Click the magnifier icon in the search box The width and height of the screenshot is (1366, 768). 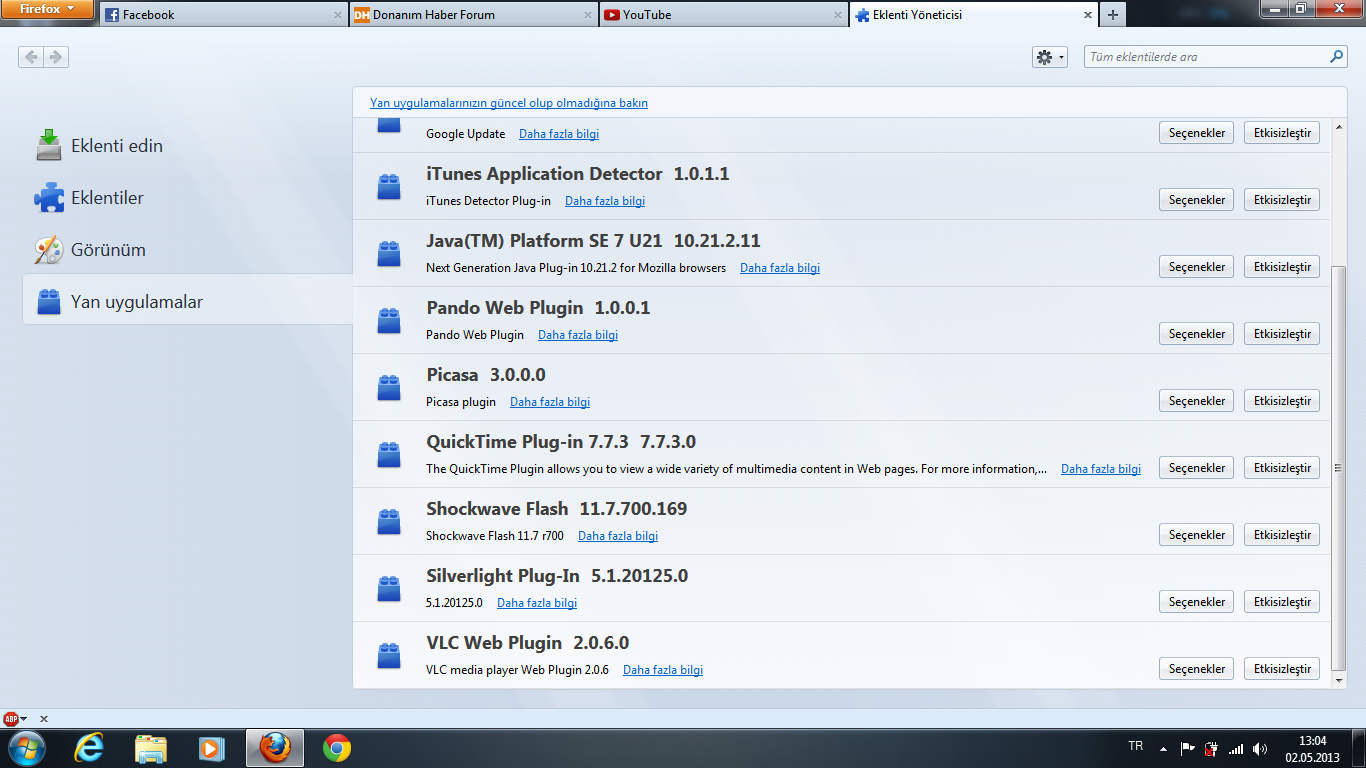click(1336, 57)
